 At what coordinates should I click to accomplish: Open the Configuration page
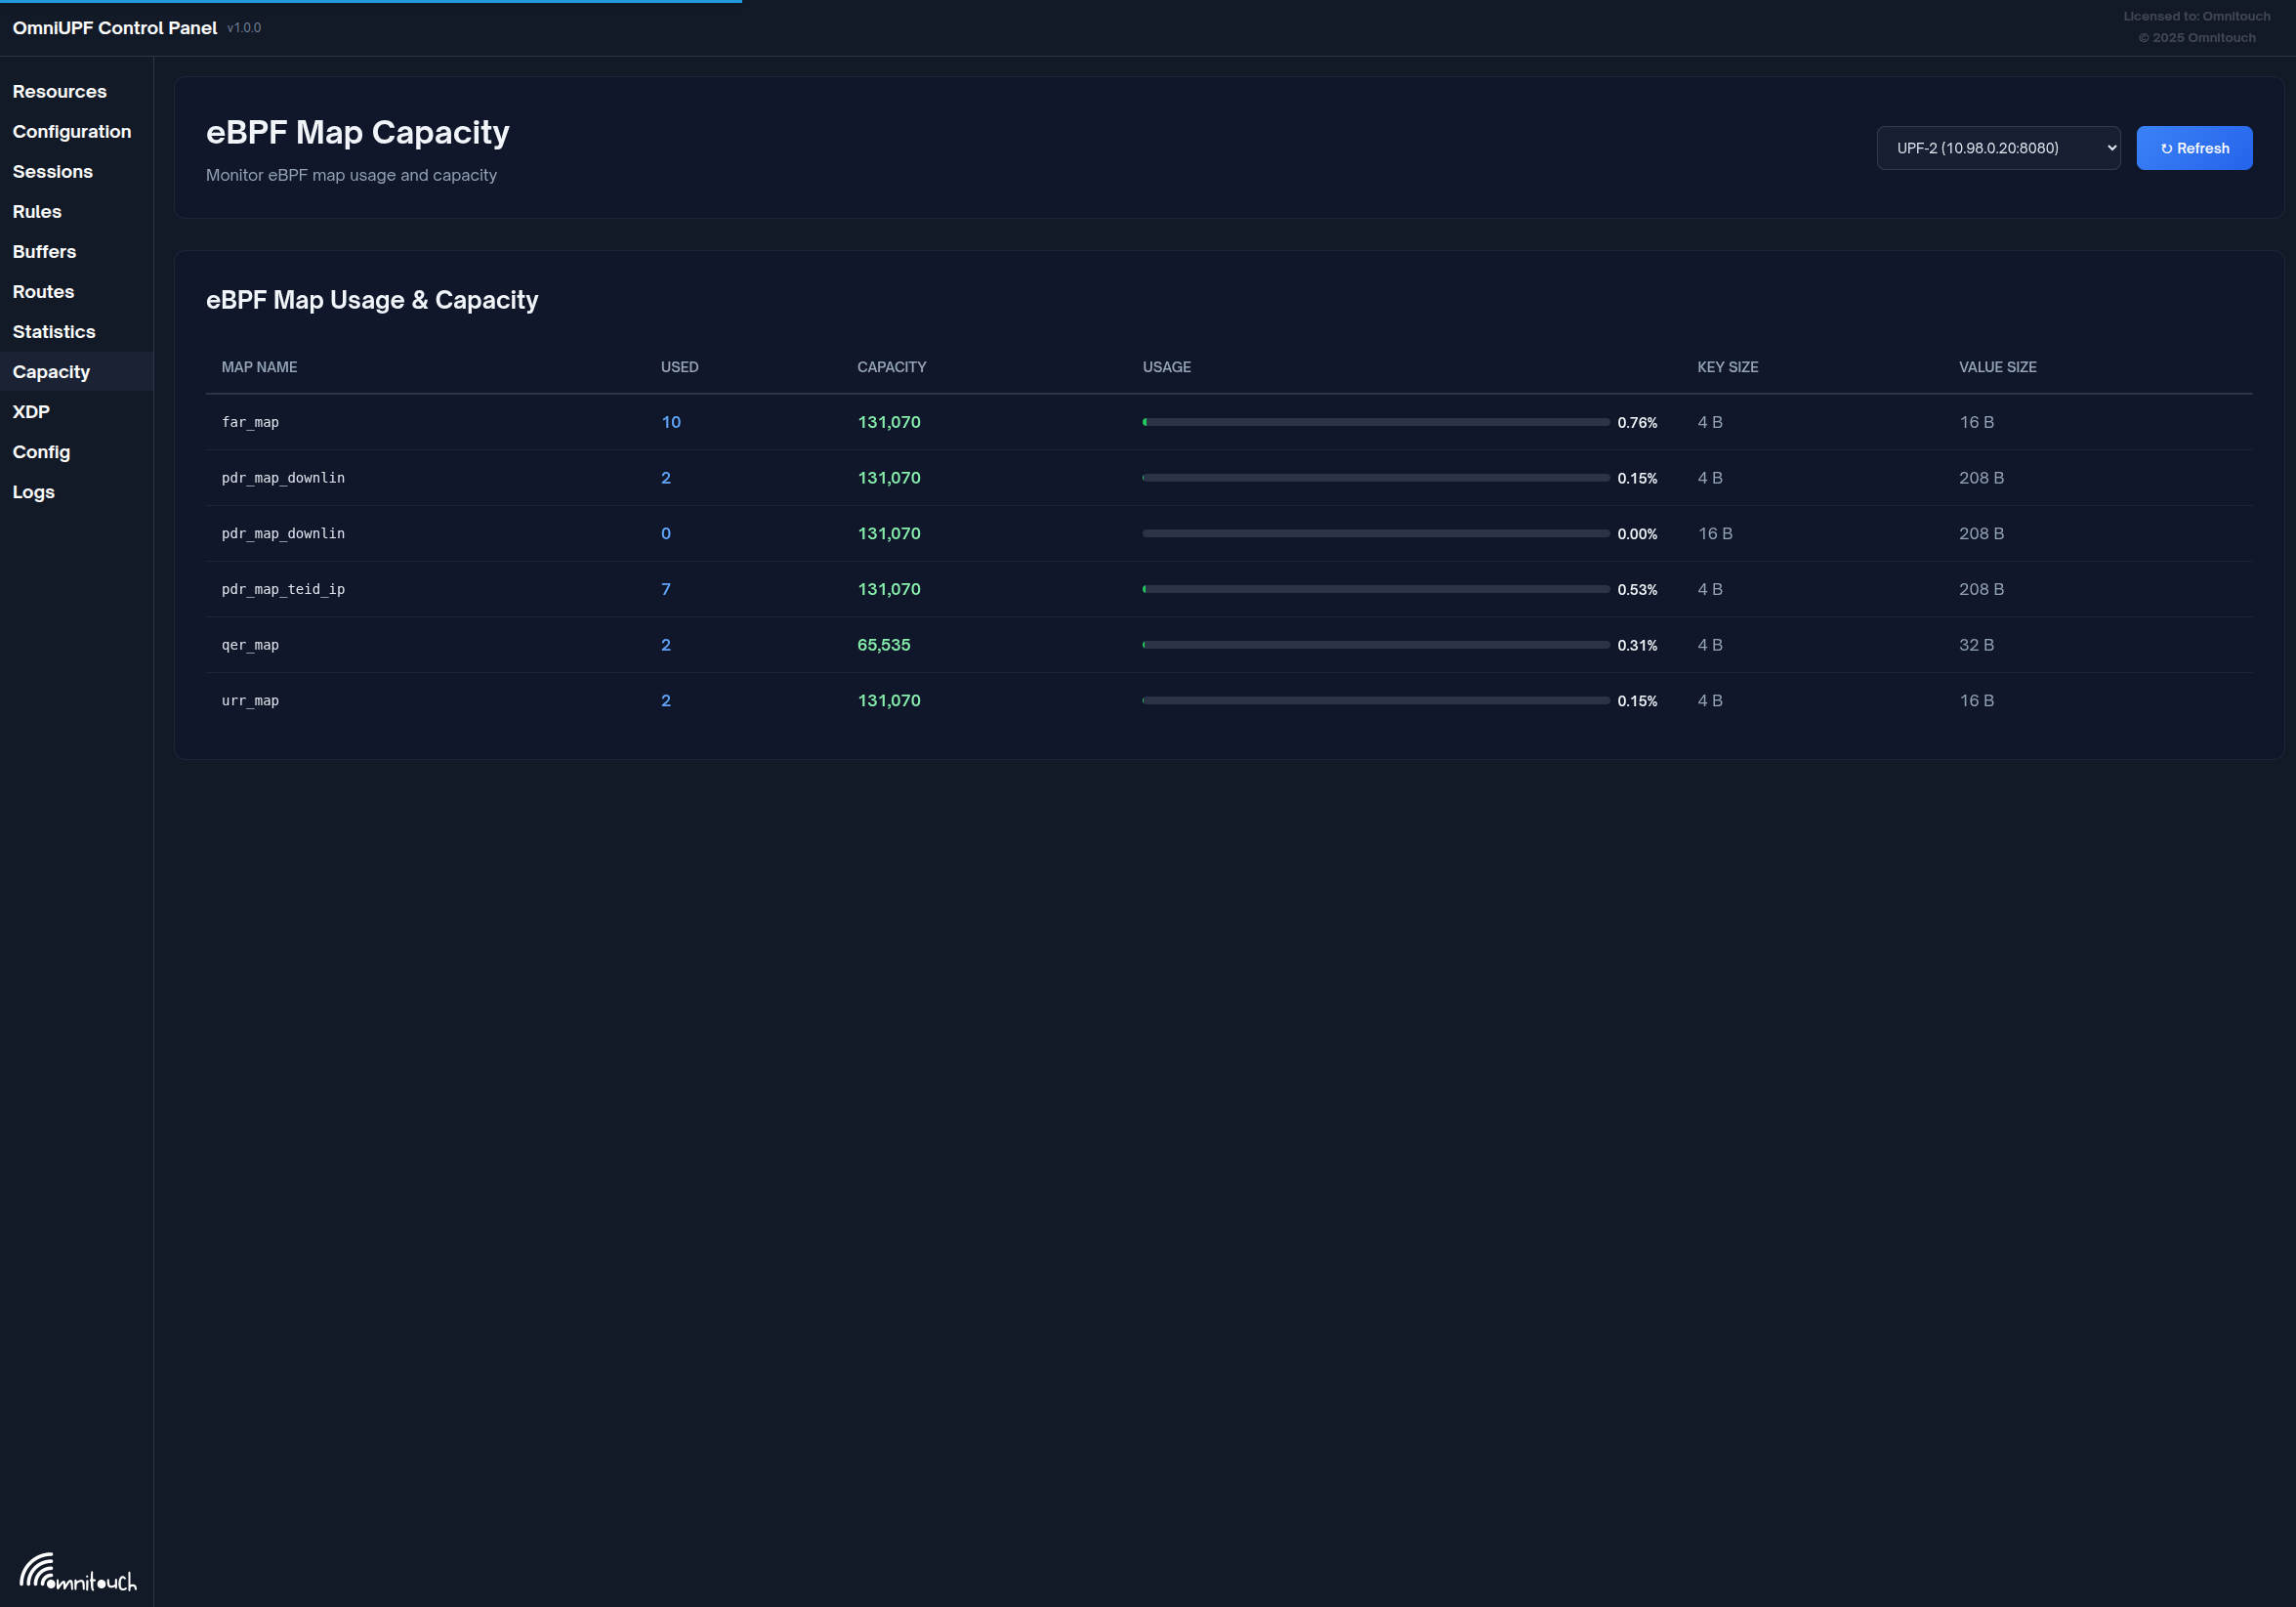coord(71,131)
